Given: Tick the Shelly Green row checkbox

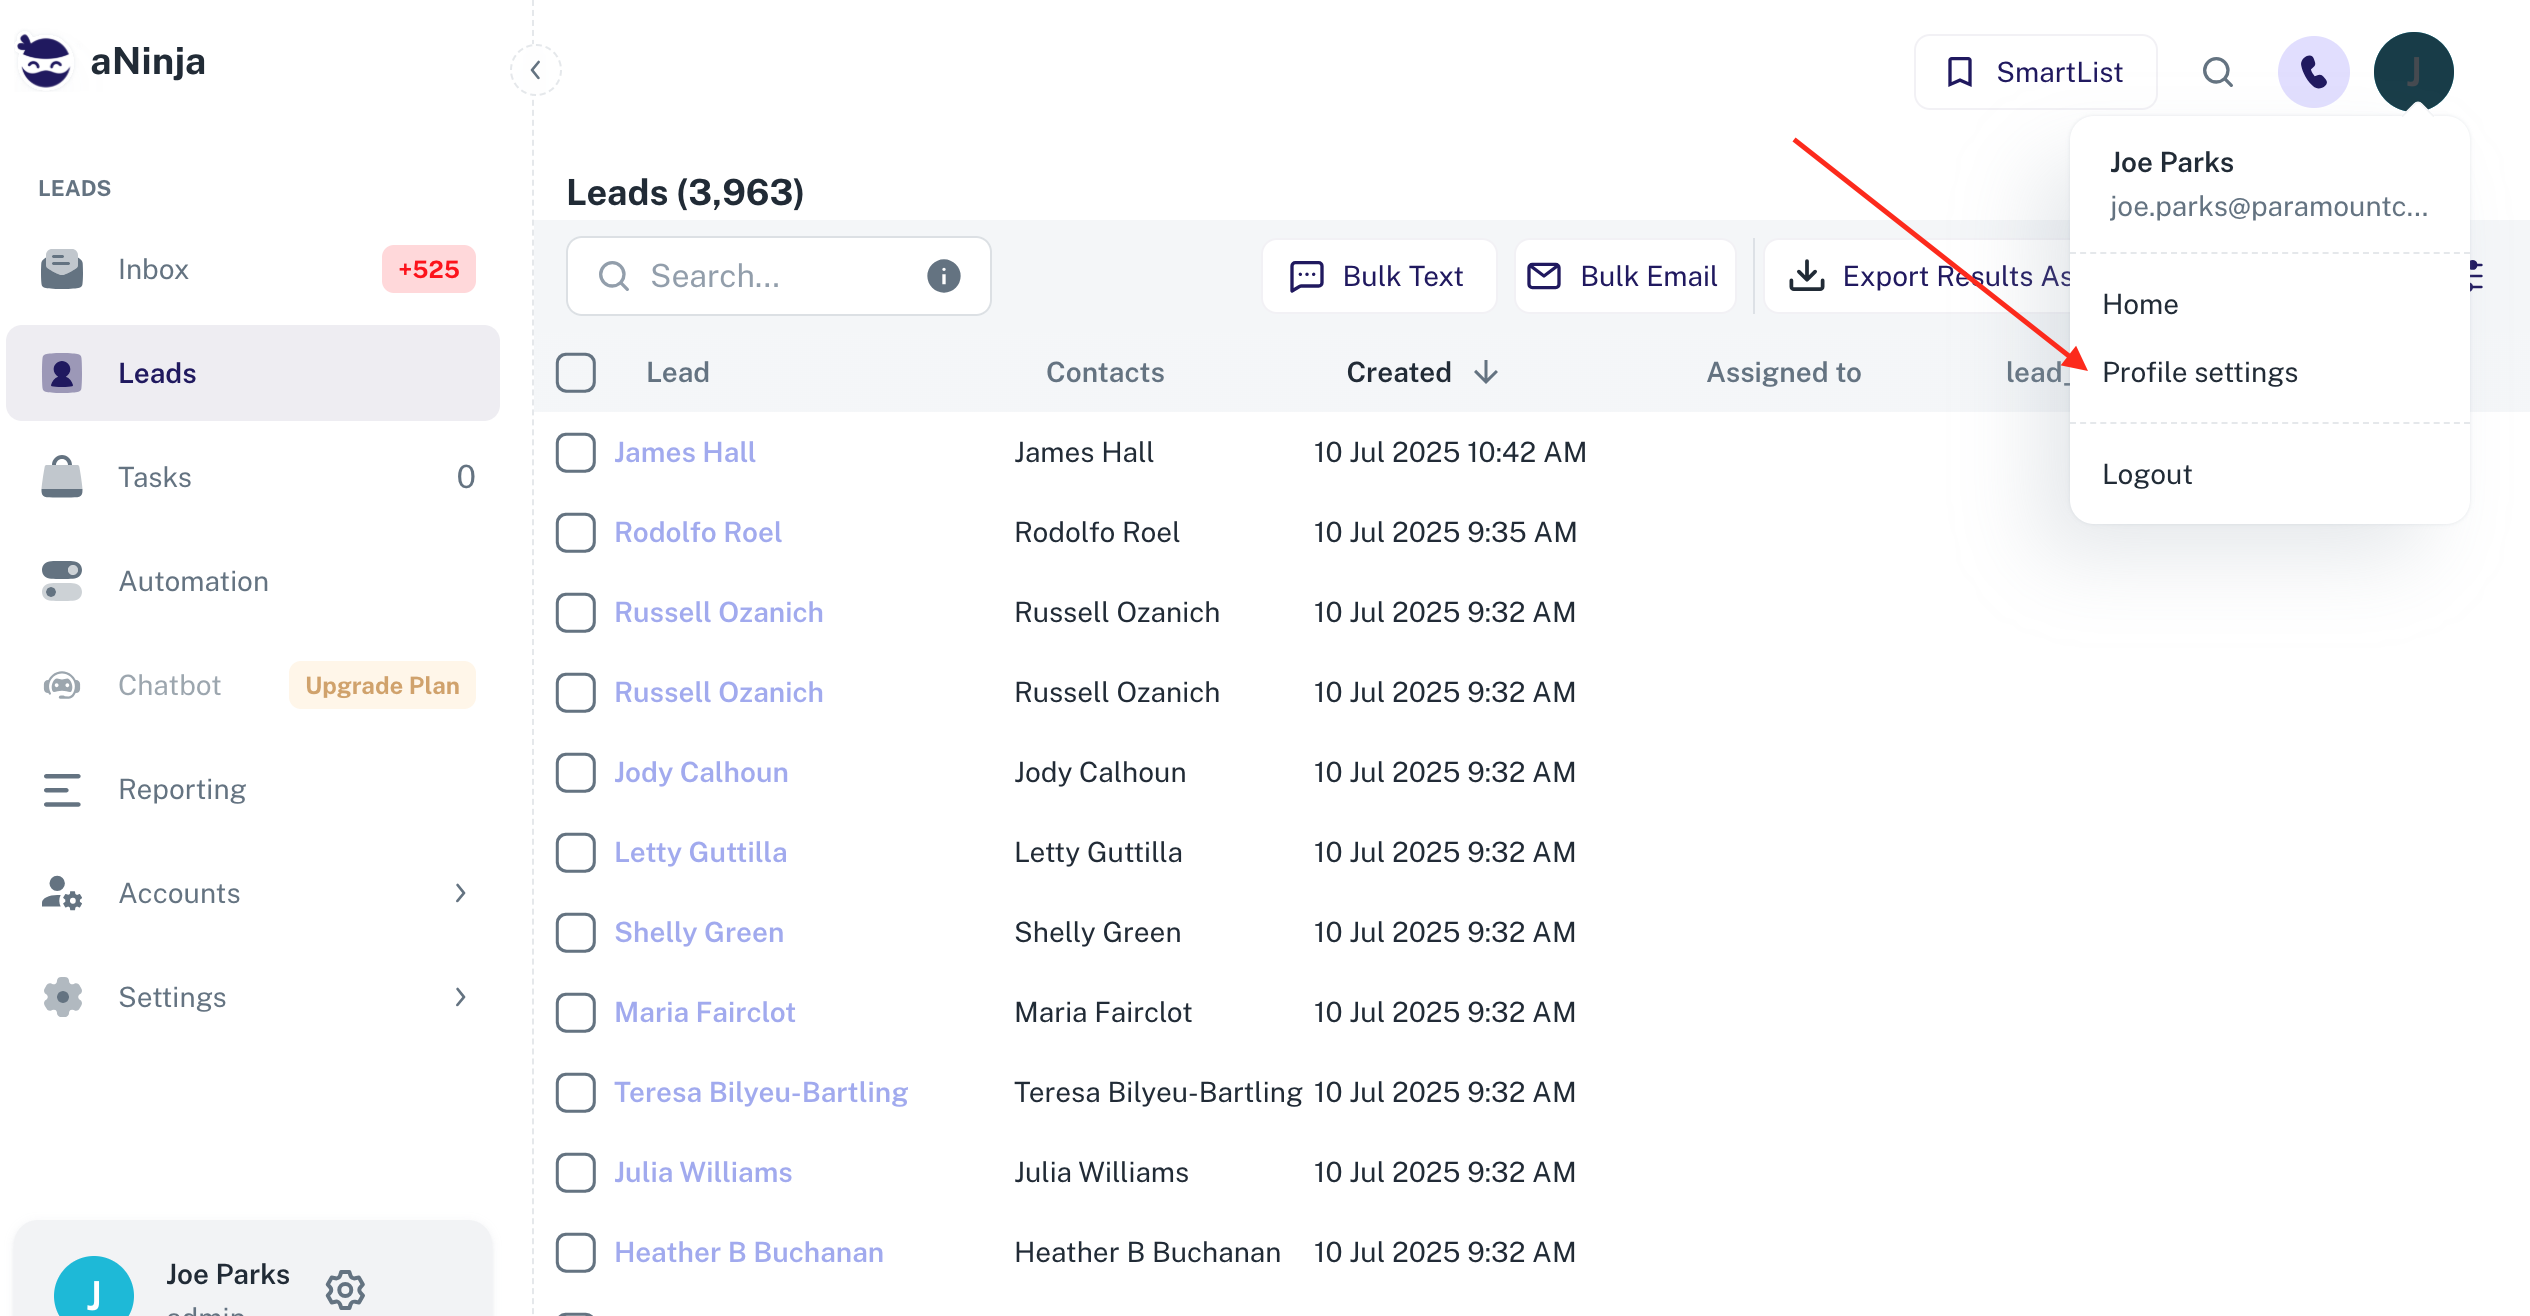Looking at the screenshot, I should click(x=576, y=932).
